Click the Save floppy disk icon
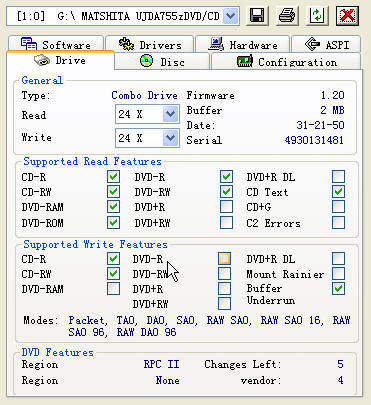This screenshot has width=371, height=405. tap(257, 15)
